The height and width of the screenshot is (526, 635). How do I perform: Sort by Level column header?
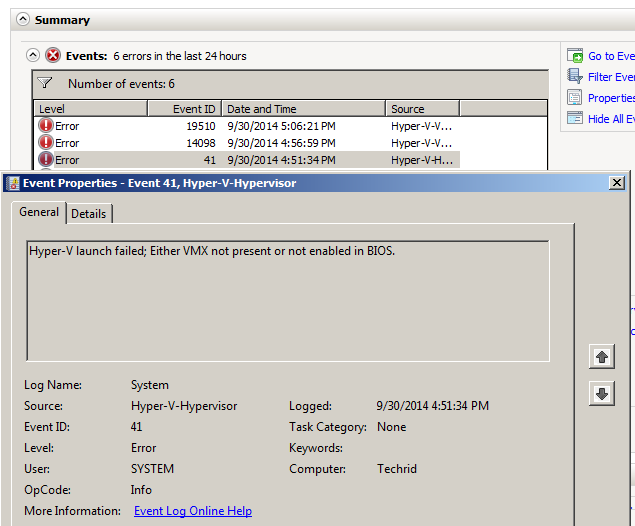click(x=90, y=109)
